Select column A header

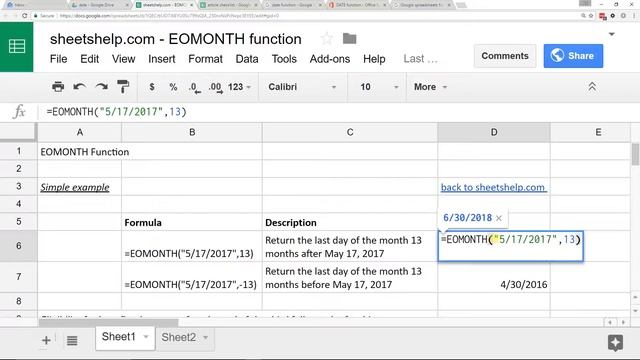80,132
